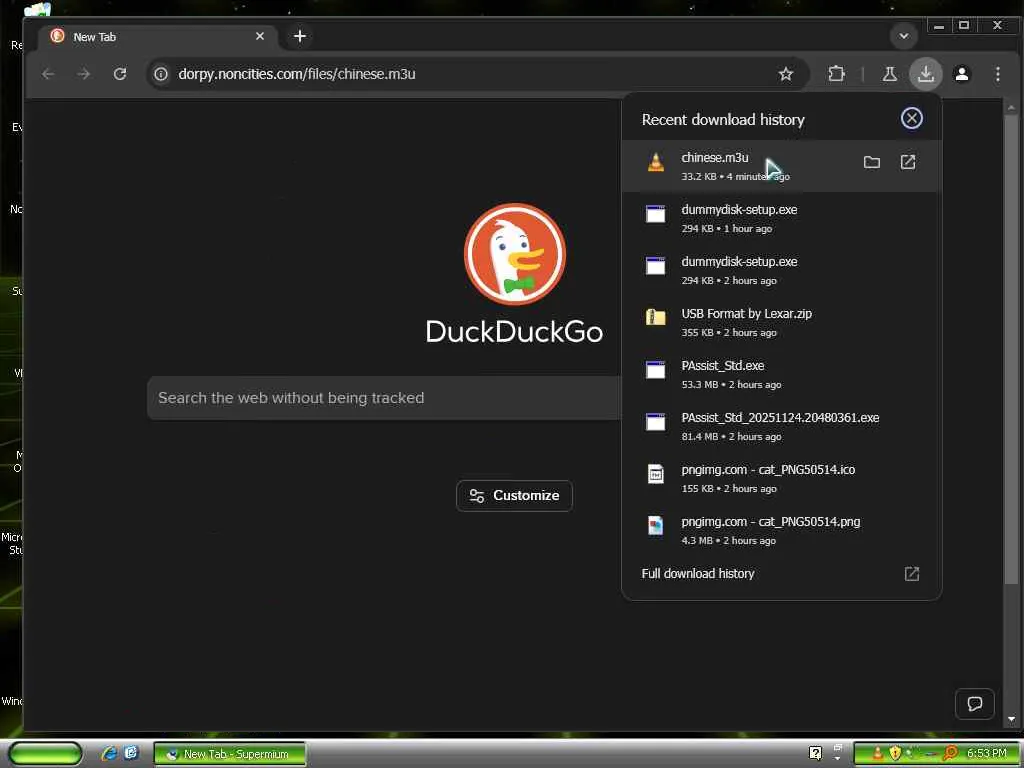Screen dimensions: 1024x768
Task: Open Full download history link
Action: pyautogui.click(x=697, y=573)
